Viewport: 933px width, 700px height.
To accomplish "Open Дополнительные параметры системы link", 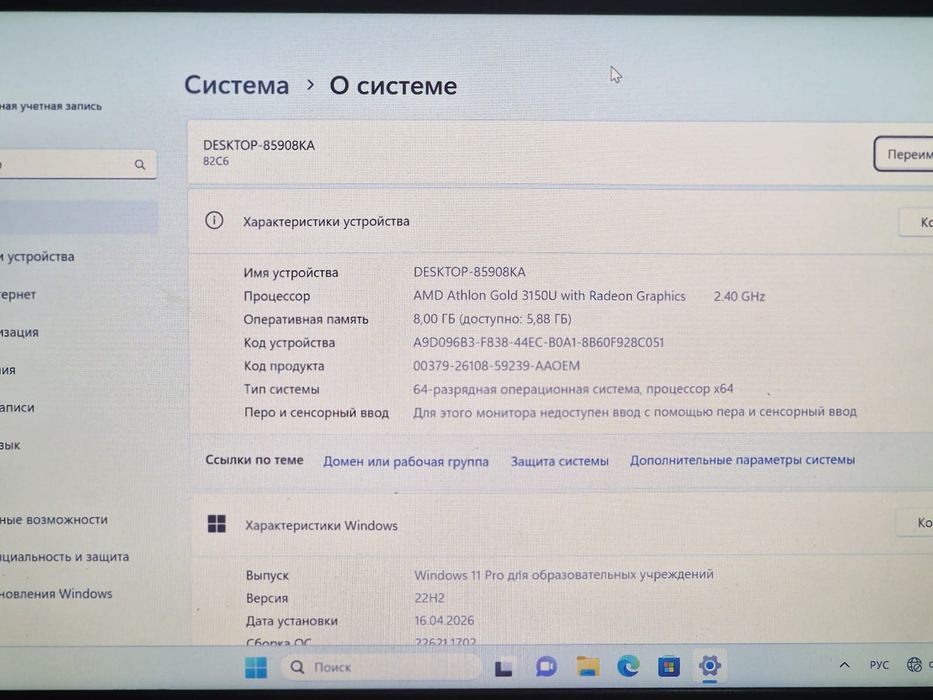I will coord(742,460).
